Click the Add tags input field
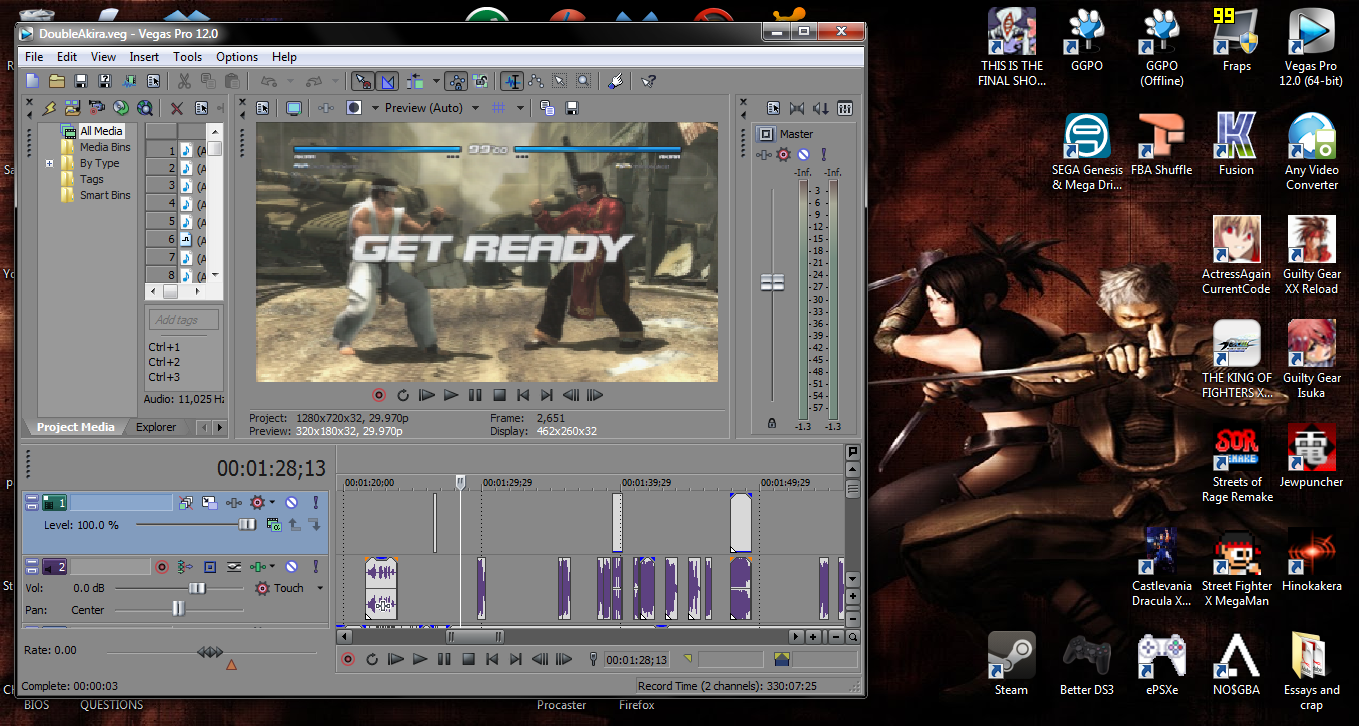Viewport: 1359px width, 726px height. 184,320
